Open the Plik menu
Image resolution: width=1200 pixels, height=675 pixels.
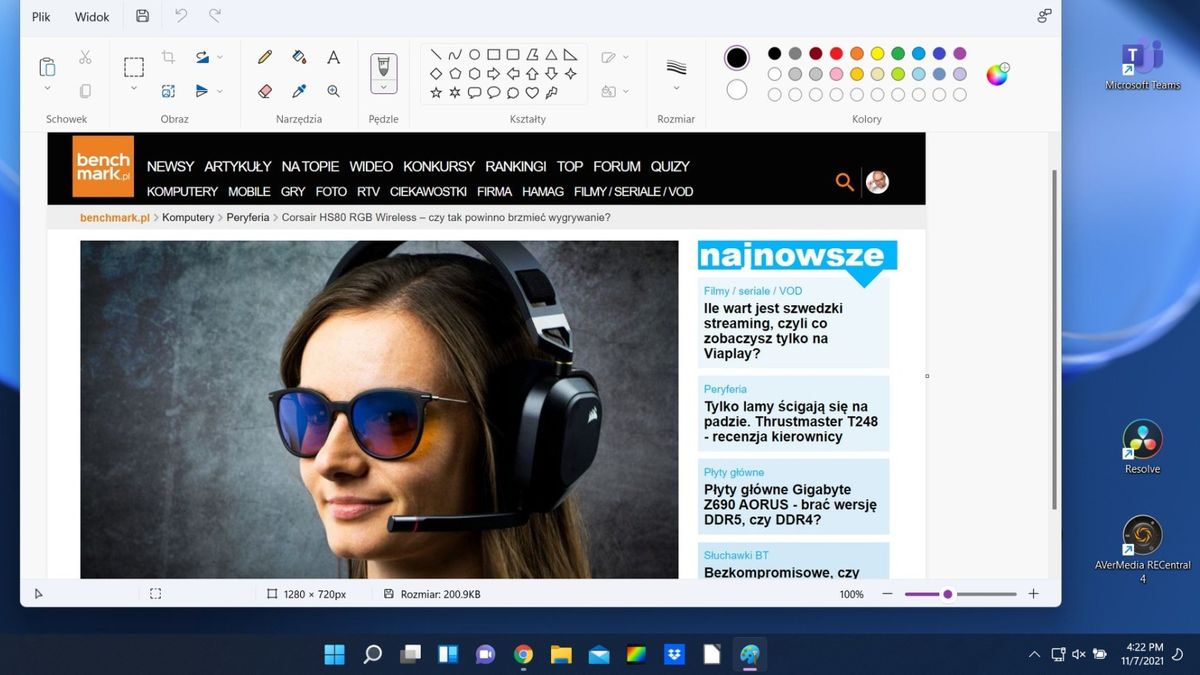pos(41,17)
